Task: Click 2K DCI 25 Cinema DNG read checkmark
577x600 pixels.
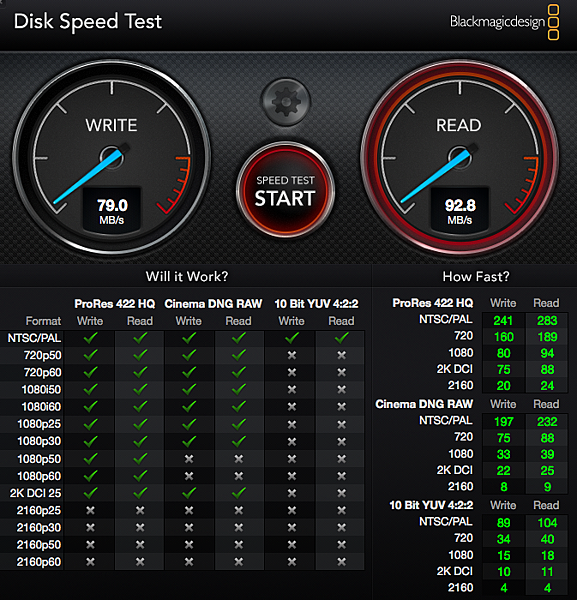Action: (x=239, y=493)
